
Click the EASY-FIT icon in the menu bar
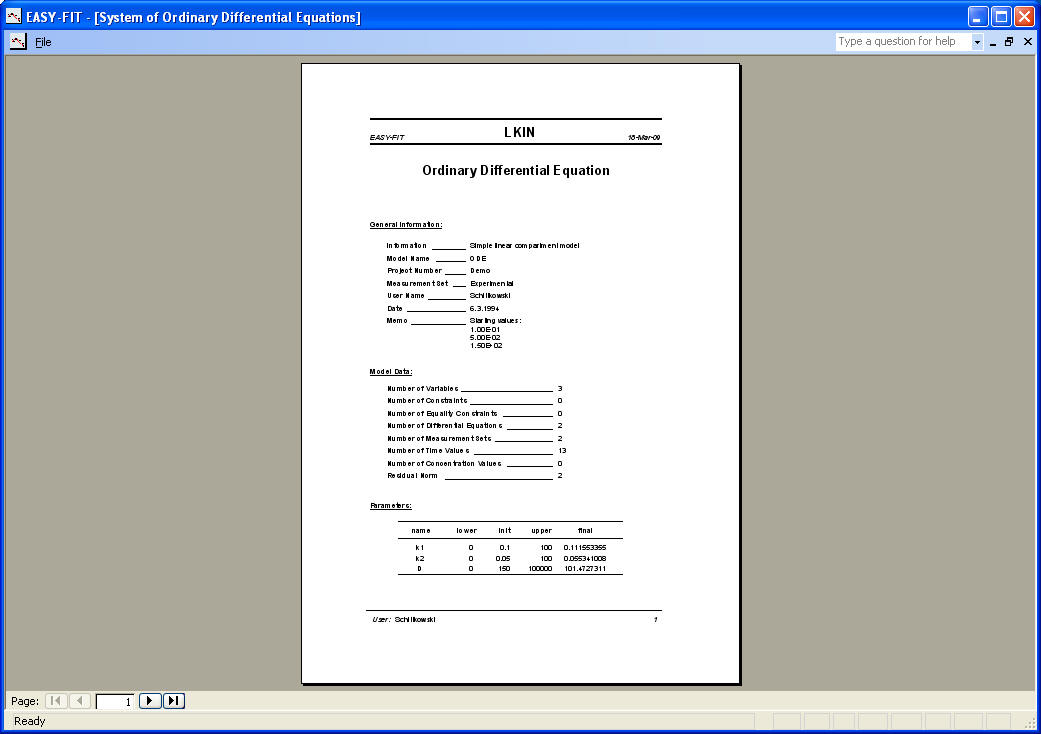point(18,42)
